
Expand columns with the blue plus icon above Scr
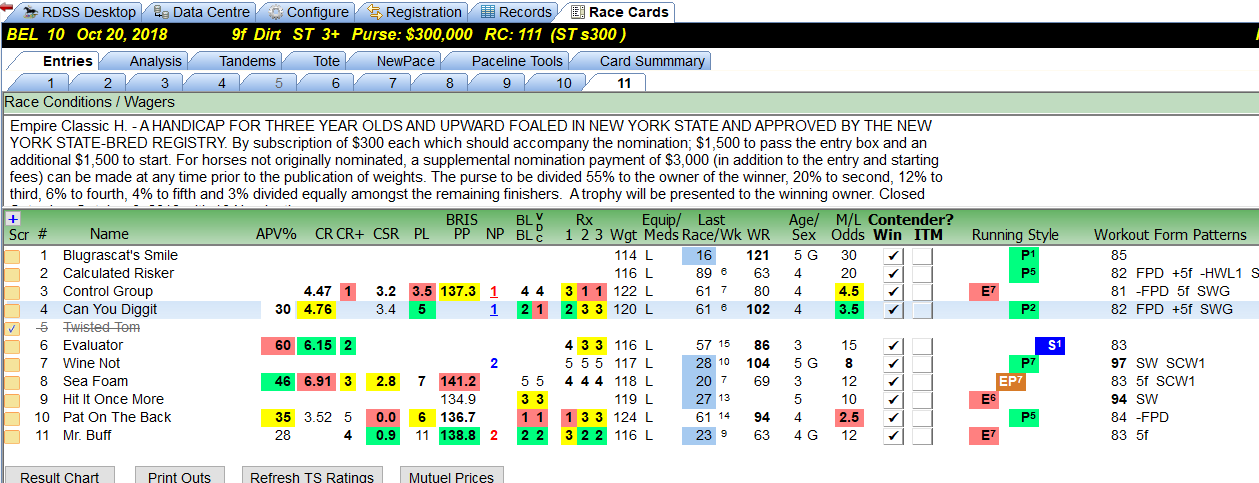coord(12,219)
